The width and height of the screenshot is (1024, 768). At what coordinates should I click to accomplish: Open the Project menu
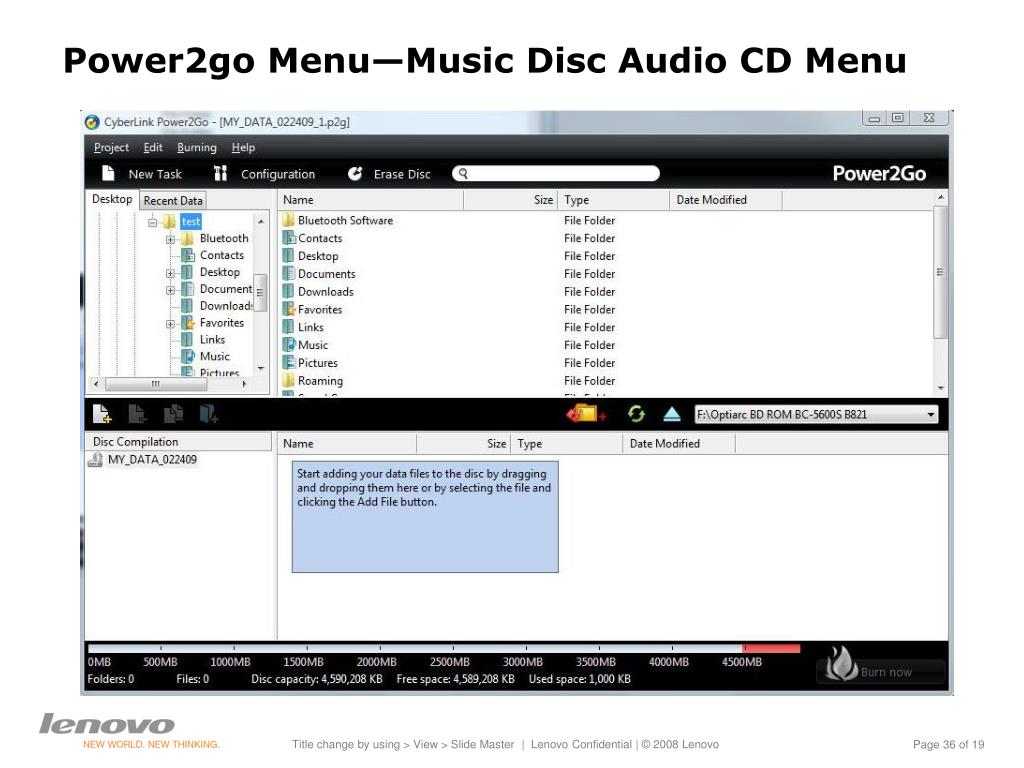(111, 148)
